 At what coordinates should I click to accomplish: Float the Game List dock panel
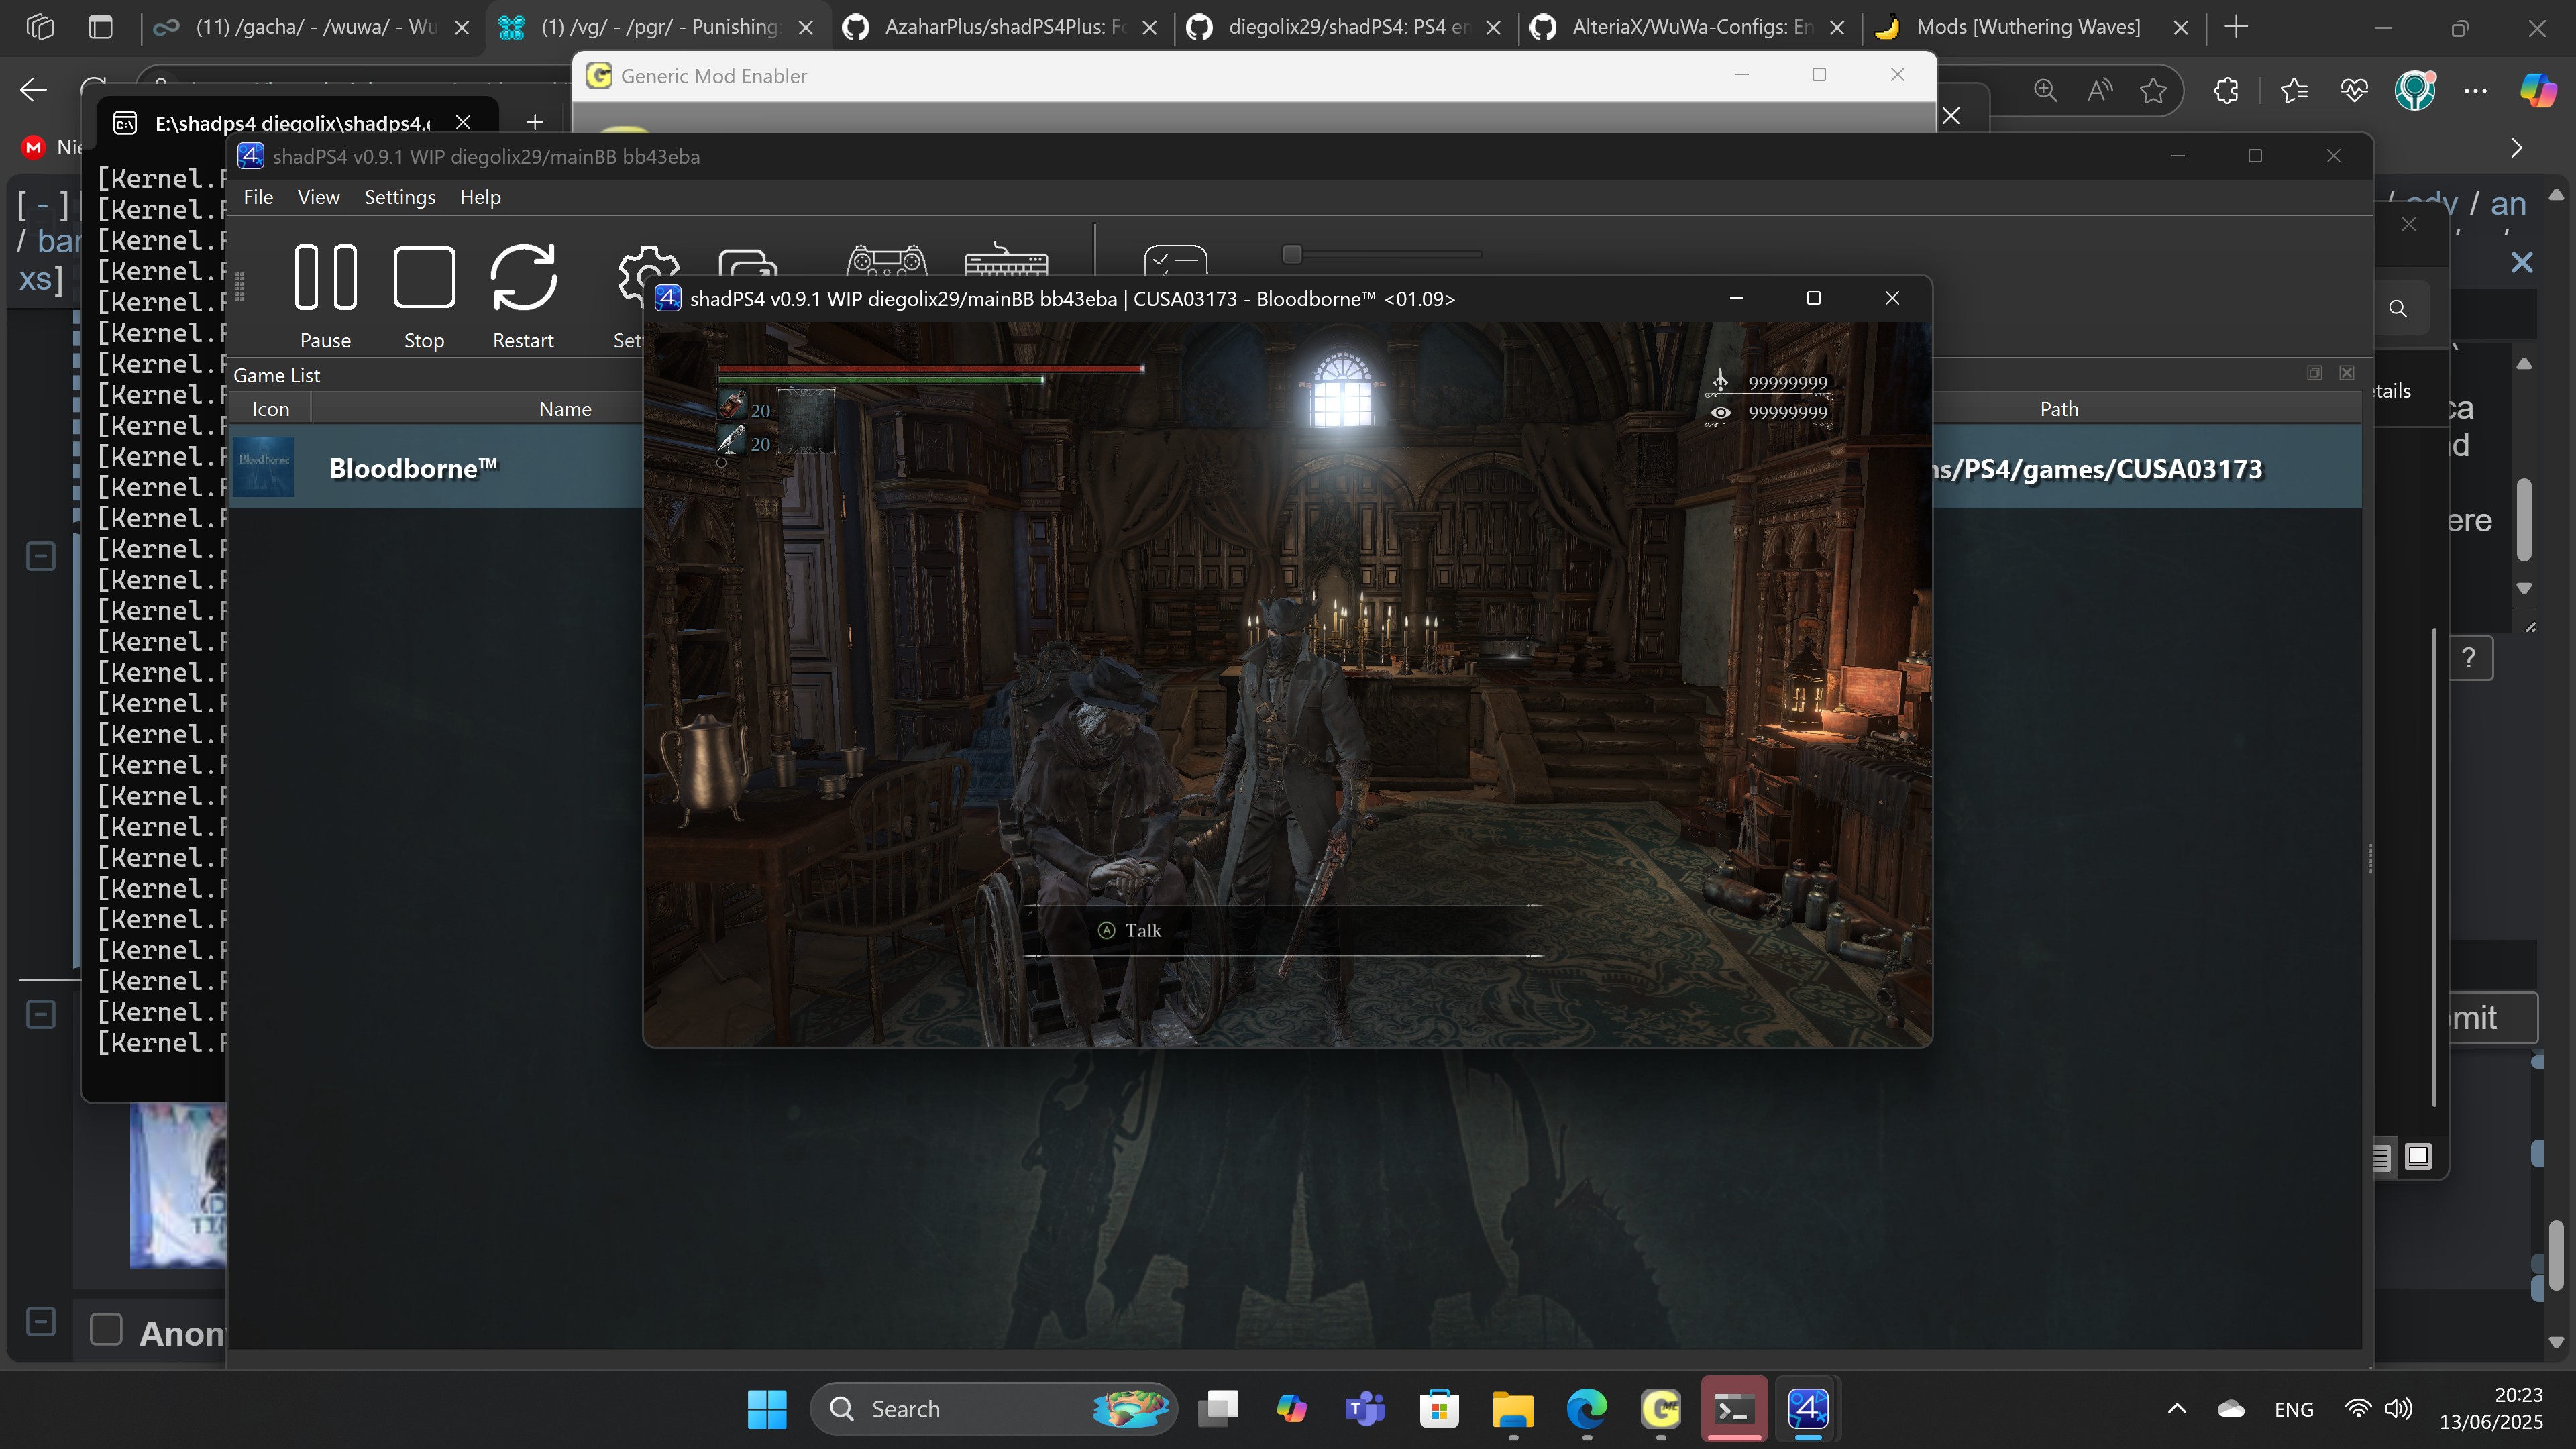tap(2314, 373)
